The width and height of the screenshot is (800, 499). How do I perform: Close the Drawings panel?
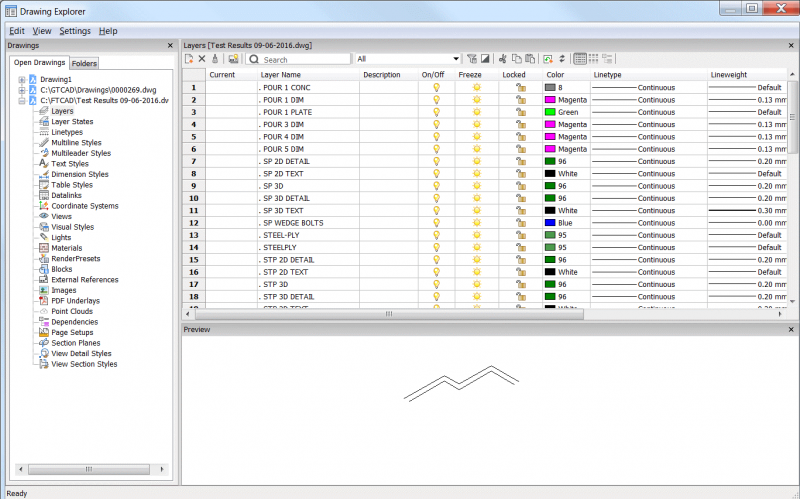(x=170, y=45)
